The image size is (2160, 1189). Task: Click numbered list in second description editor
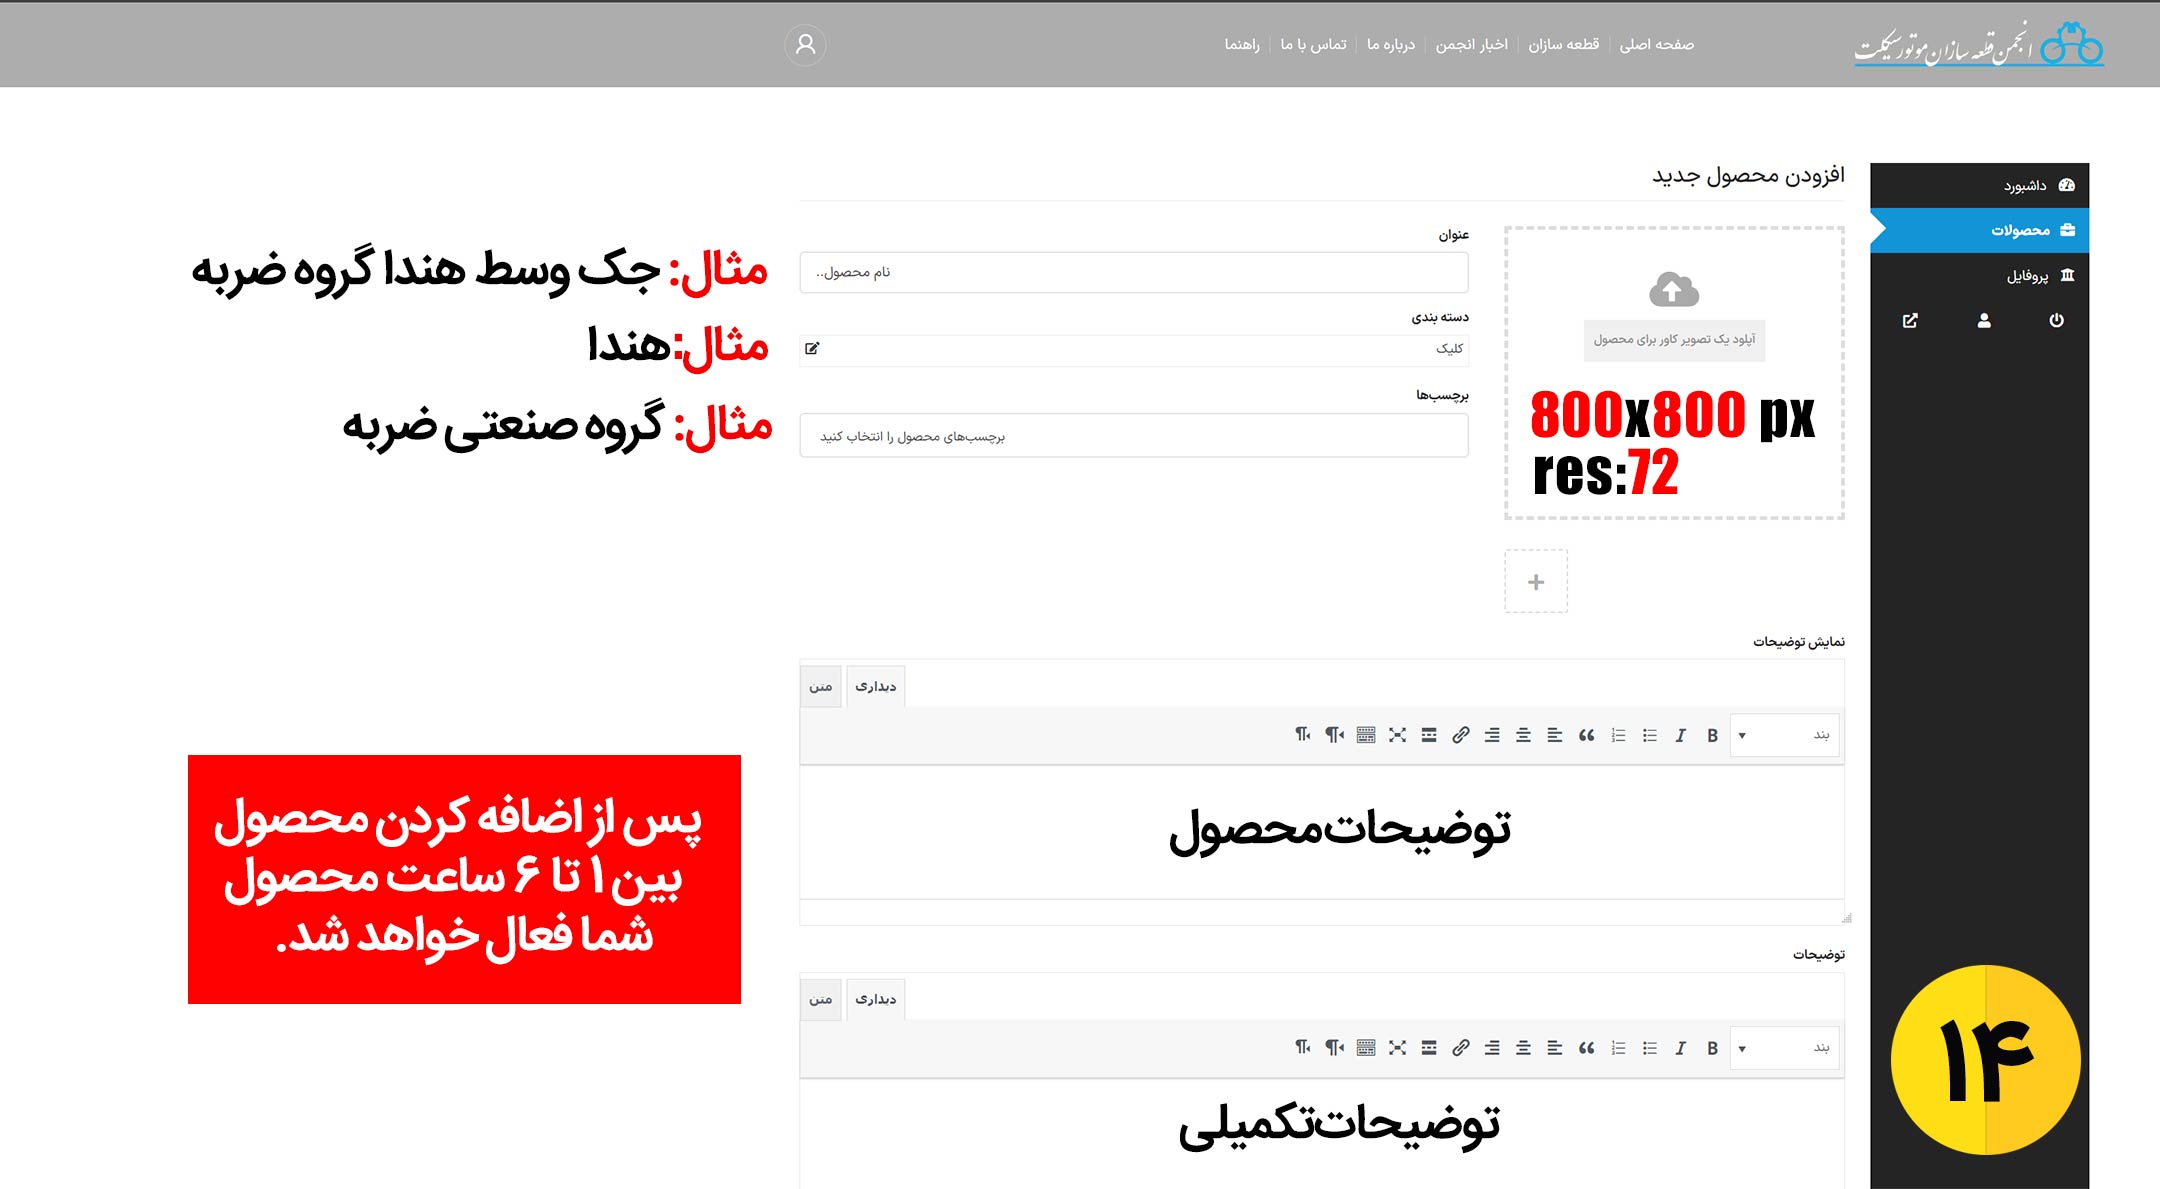[x=1618, y=1049]
